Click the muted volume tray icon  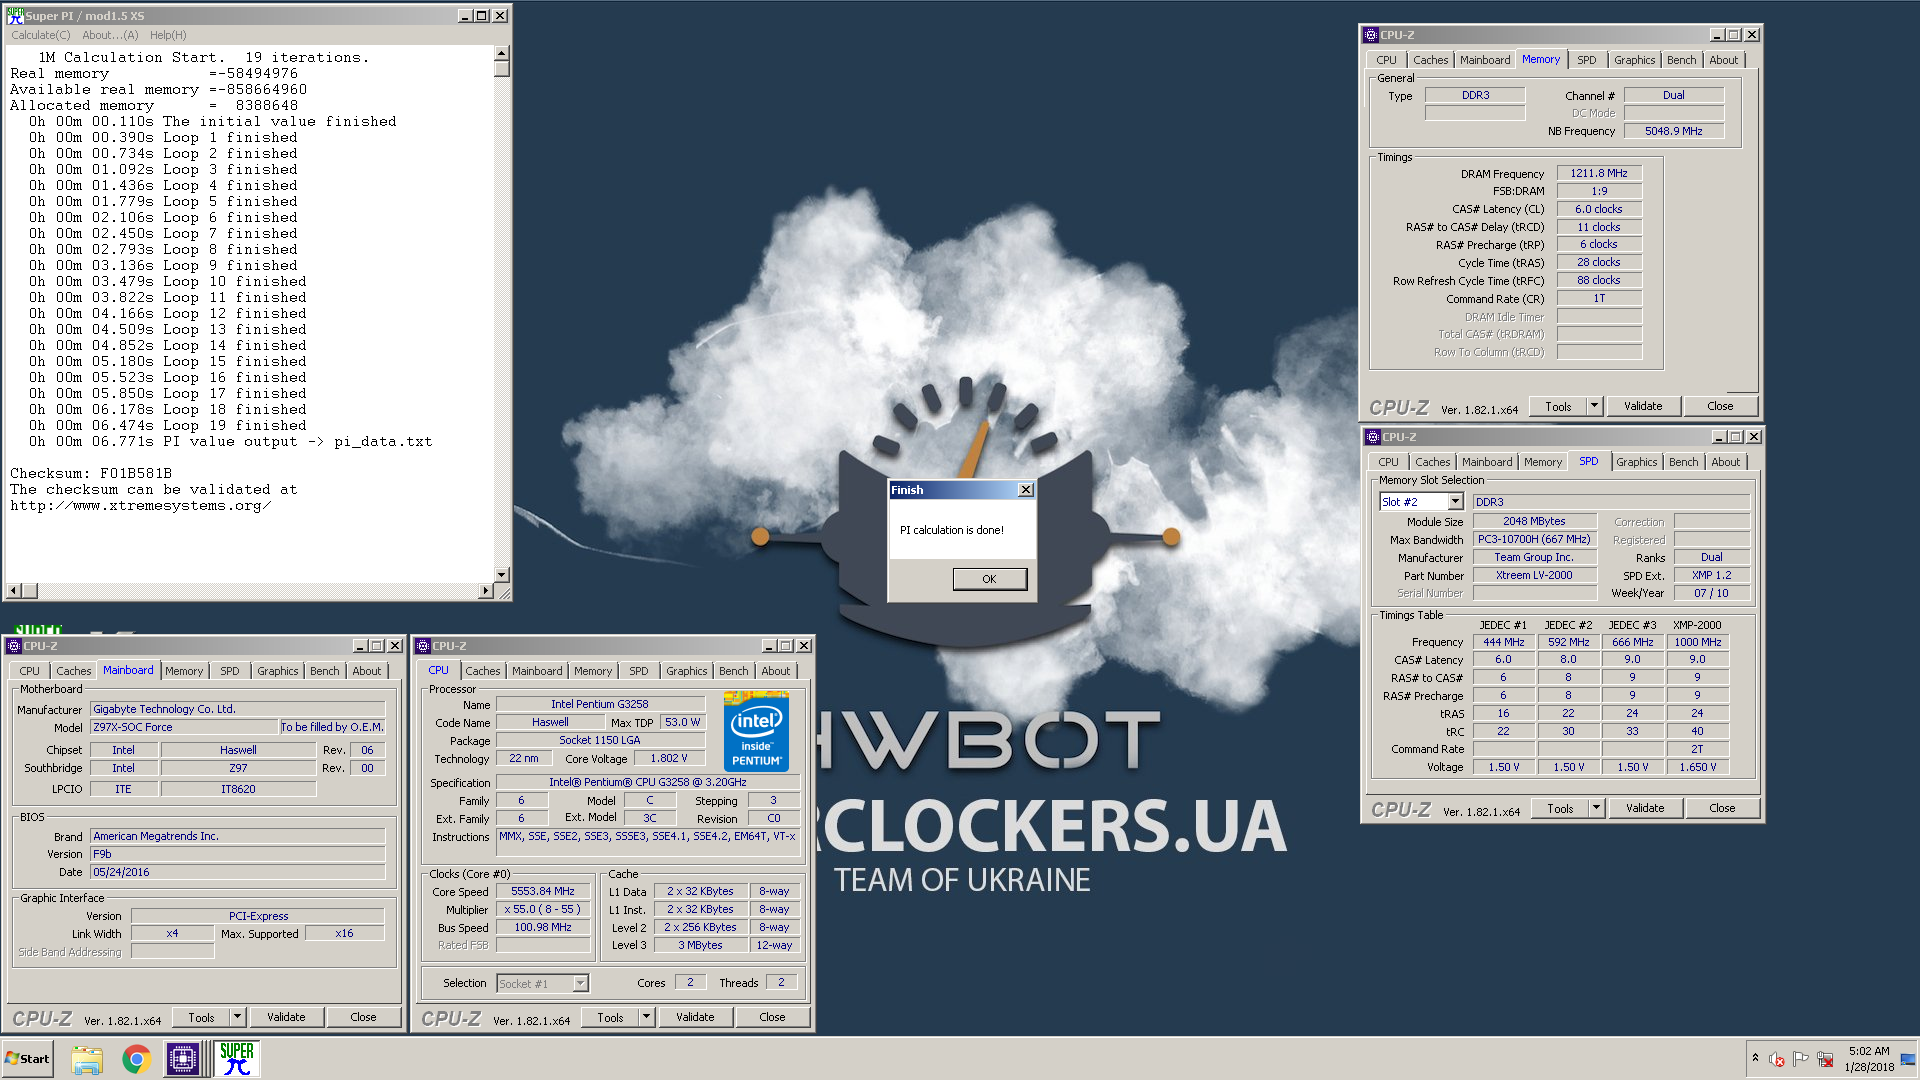(1777, 1059)
